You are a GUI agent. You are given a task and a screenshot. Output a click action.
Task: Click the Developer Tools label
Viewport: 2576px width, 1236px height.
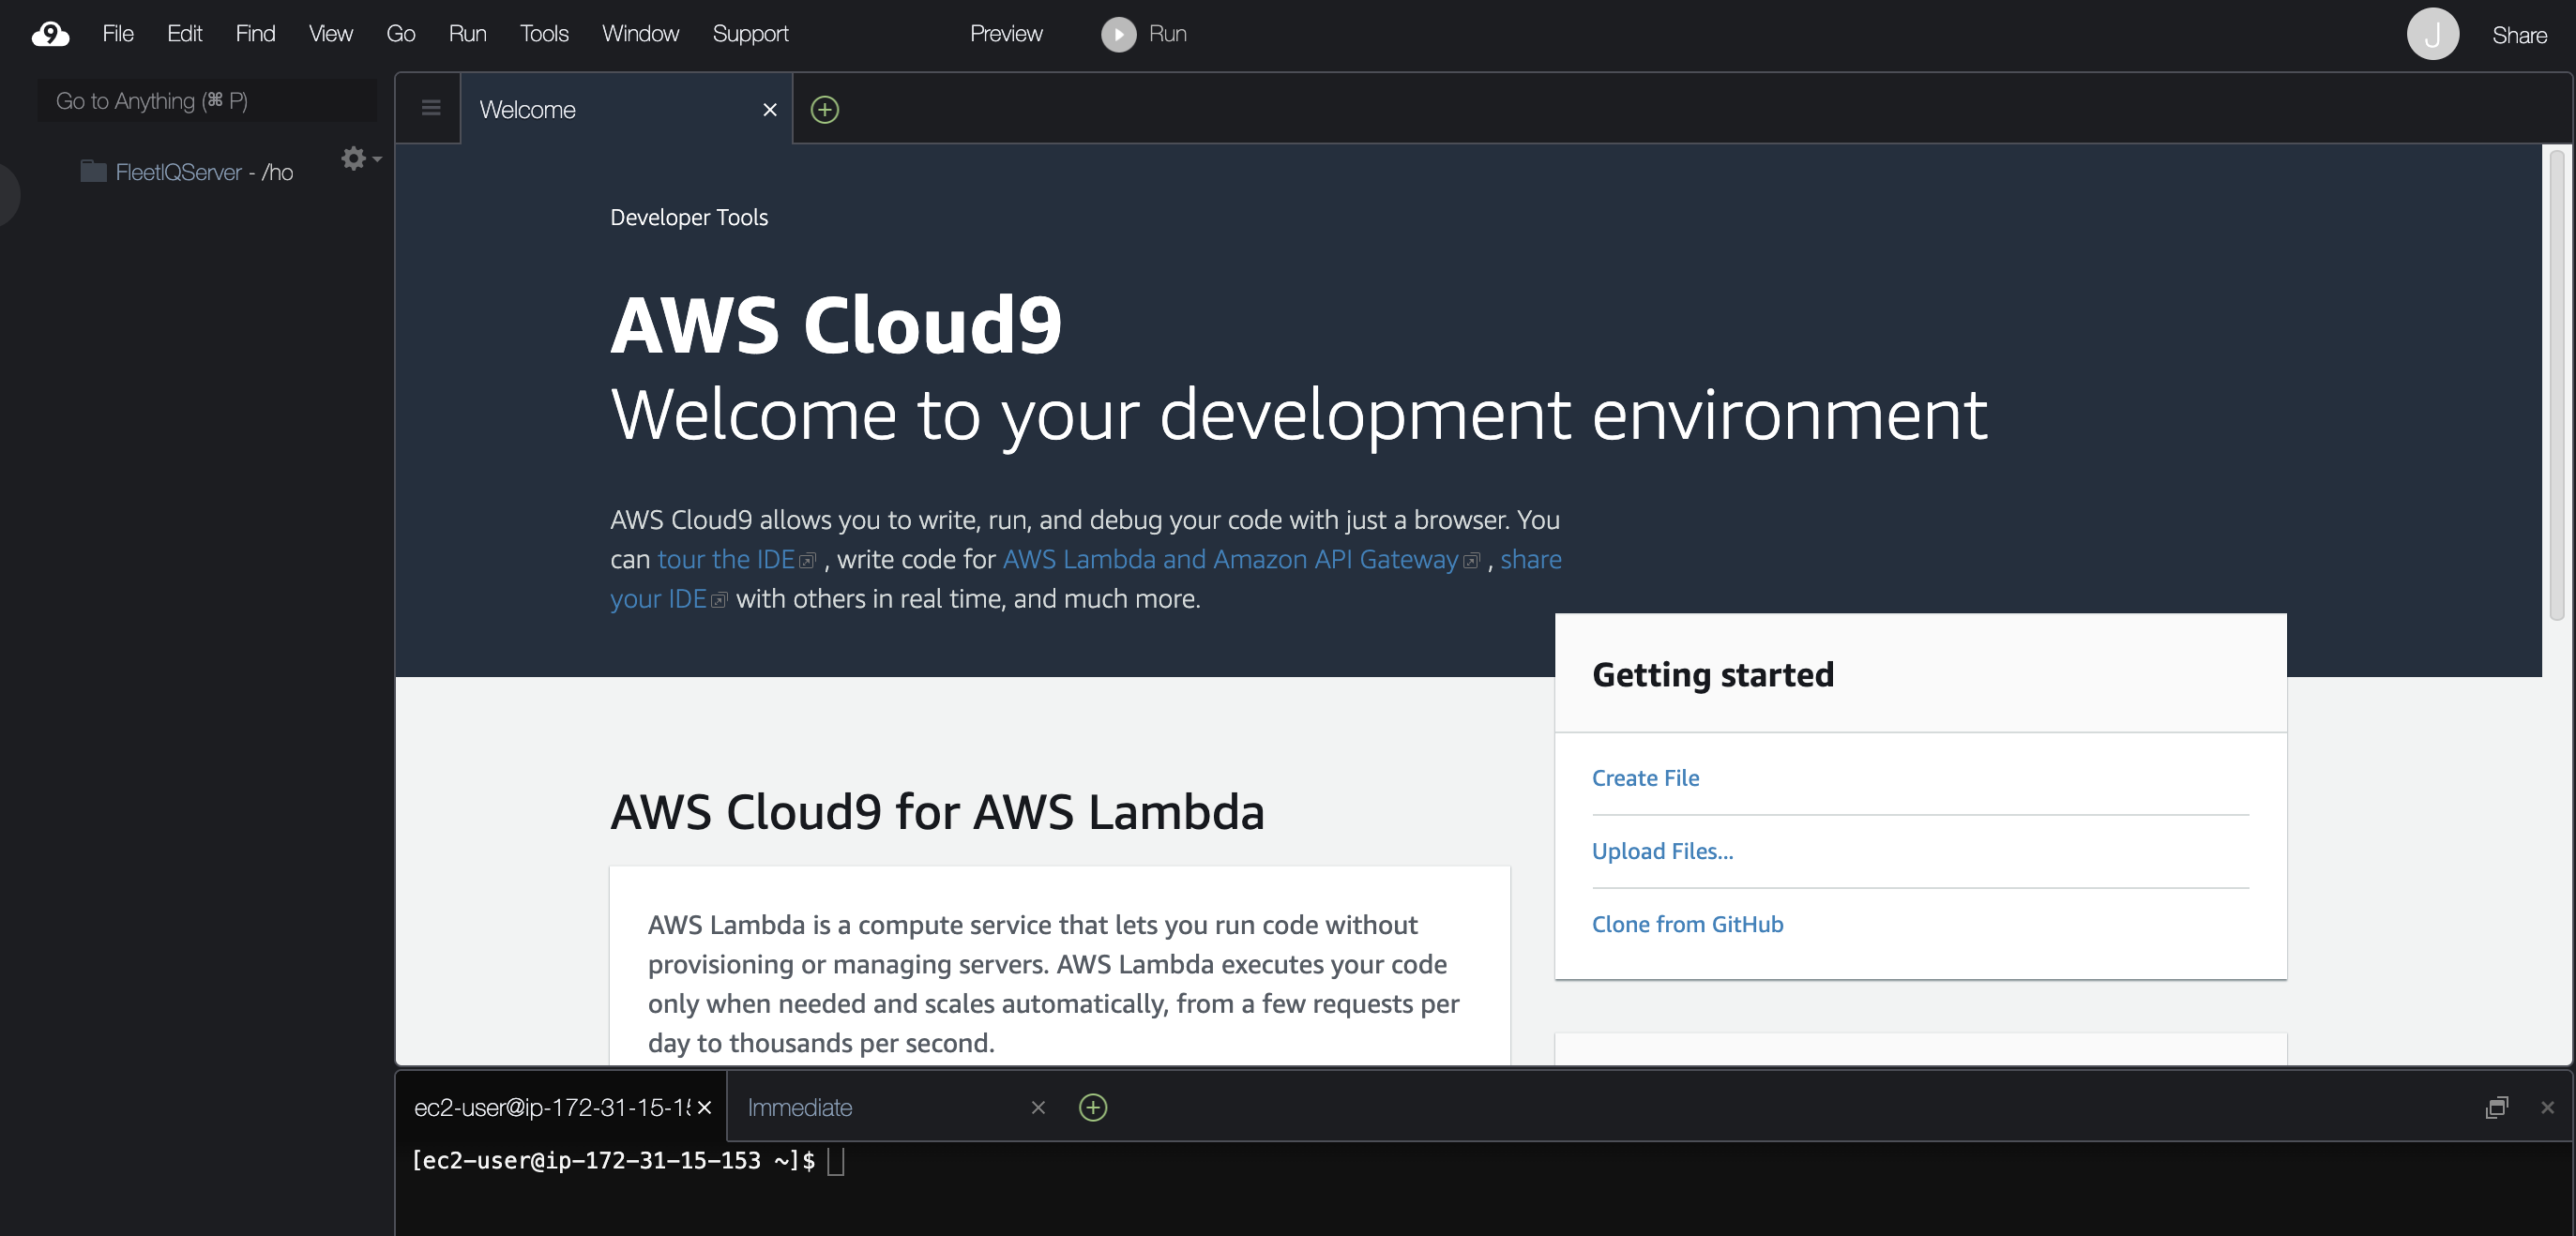point(689,217)
